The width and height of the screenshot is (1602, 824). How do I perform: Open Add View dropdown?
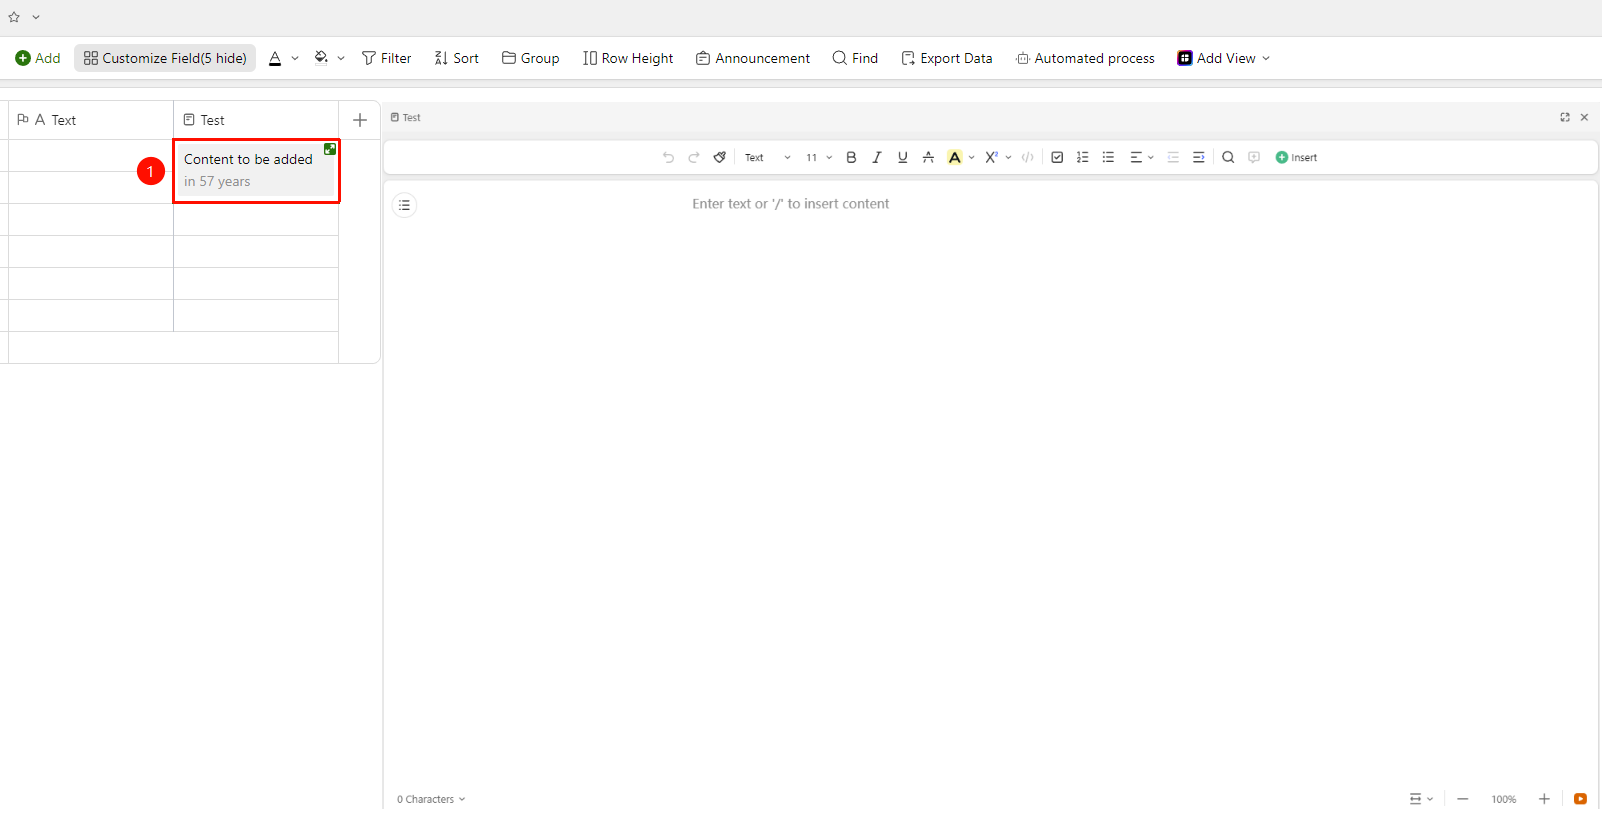[x=1223, y=58]
